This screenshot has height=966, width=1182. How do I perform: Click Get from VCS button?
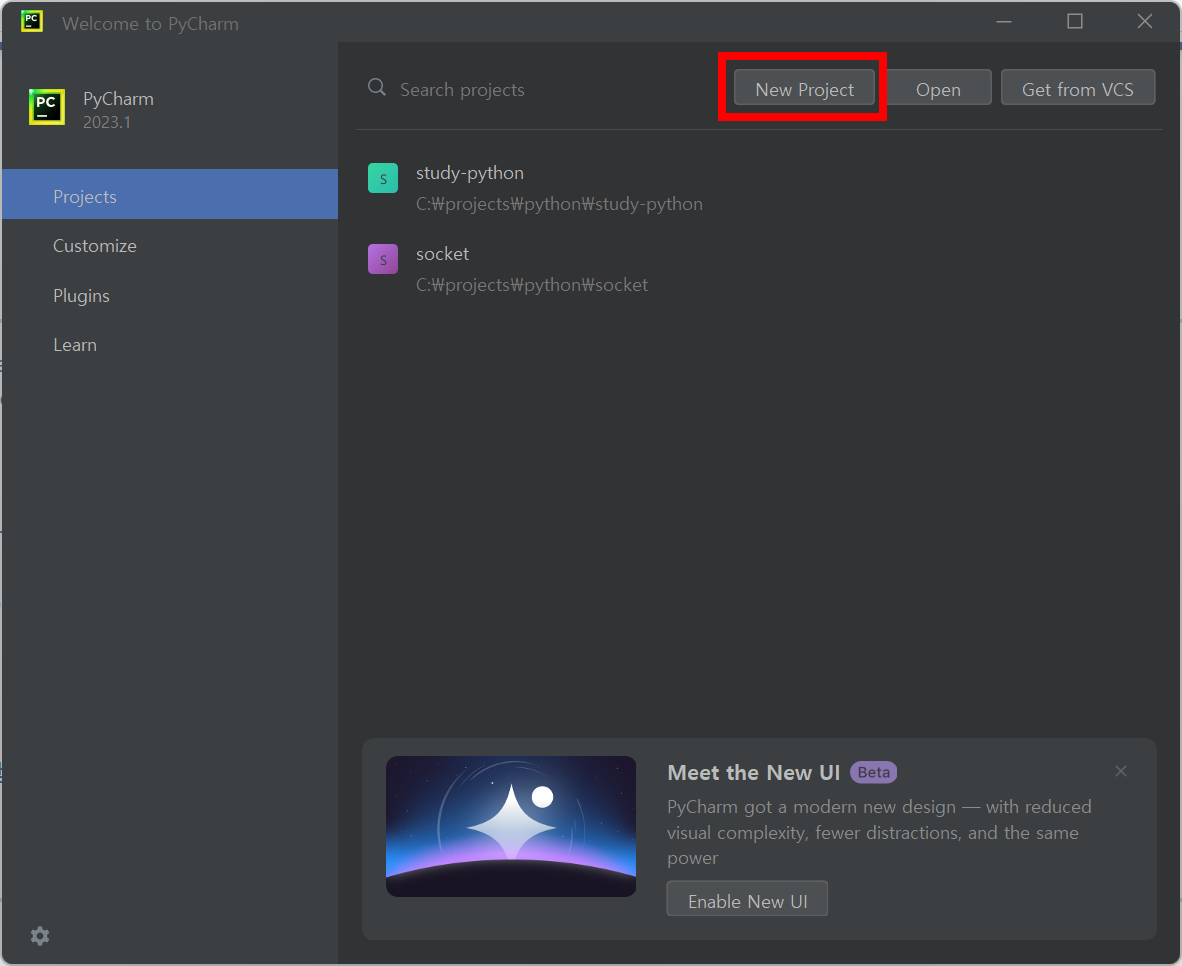coord(1077,88)
